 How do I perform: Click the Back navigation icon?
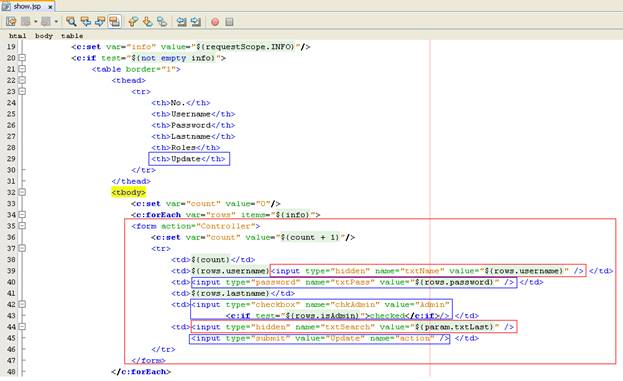point(25,22)
